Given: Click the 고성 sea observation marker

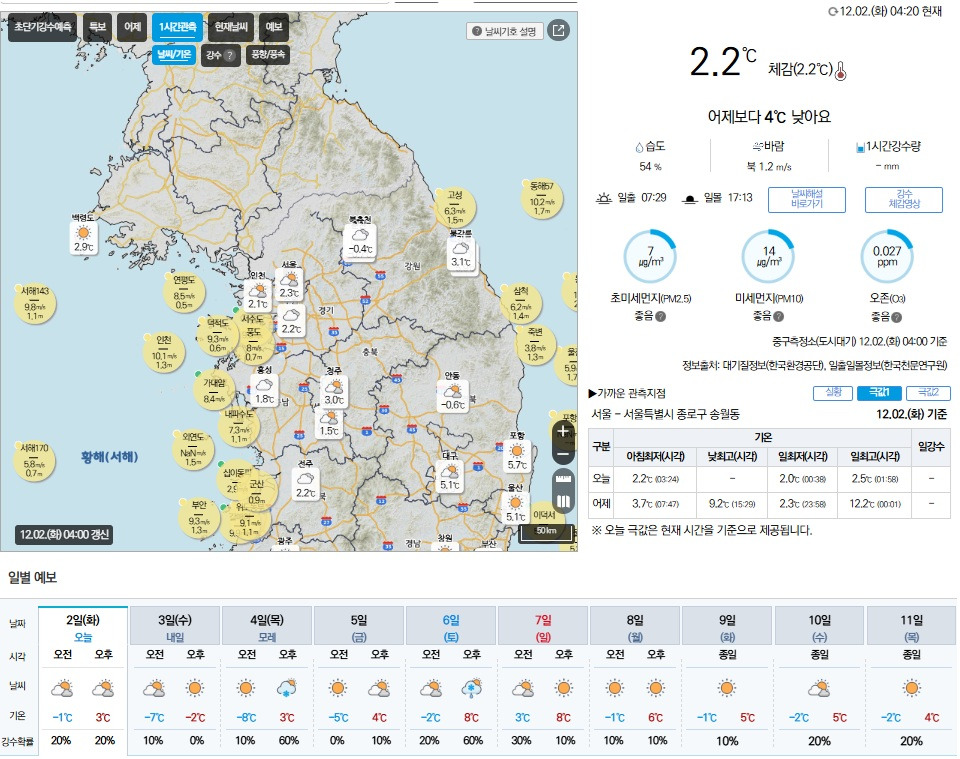Looking at the screenshot, I should (454, 206).
